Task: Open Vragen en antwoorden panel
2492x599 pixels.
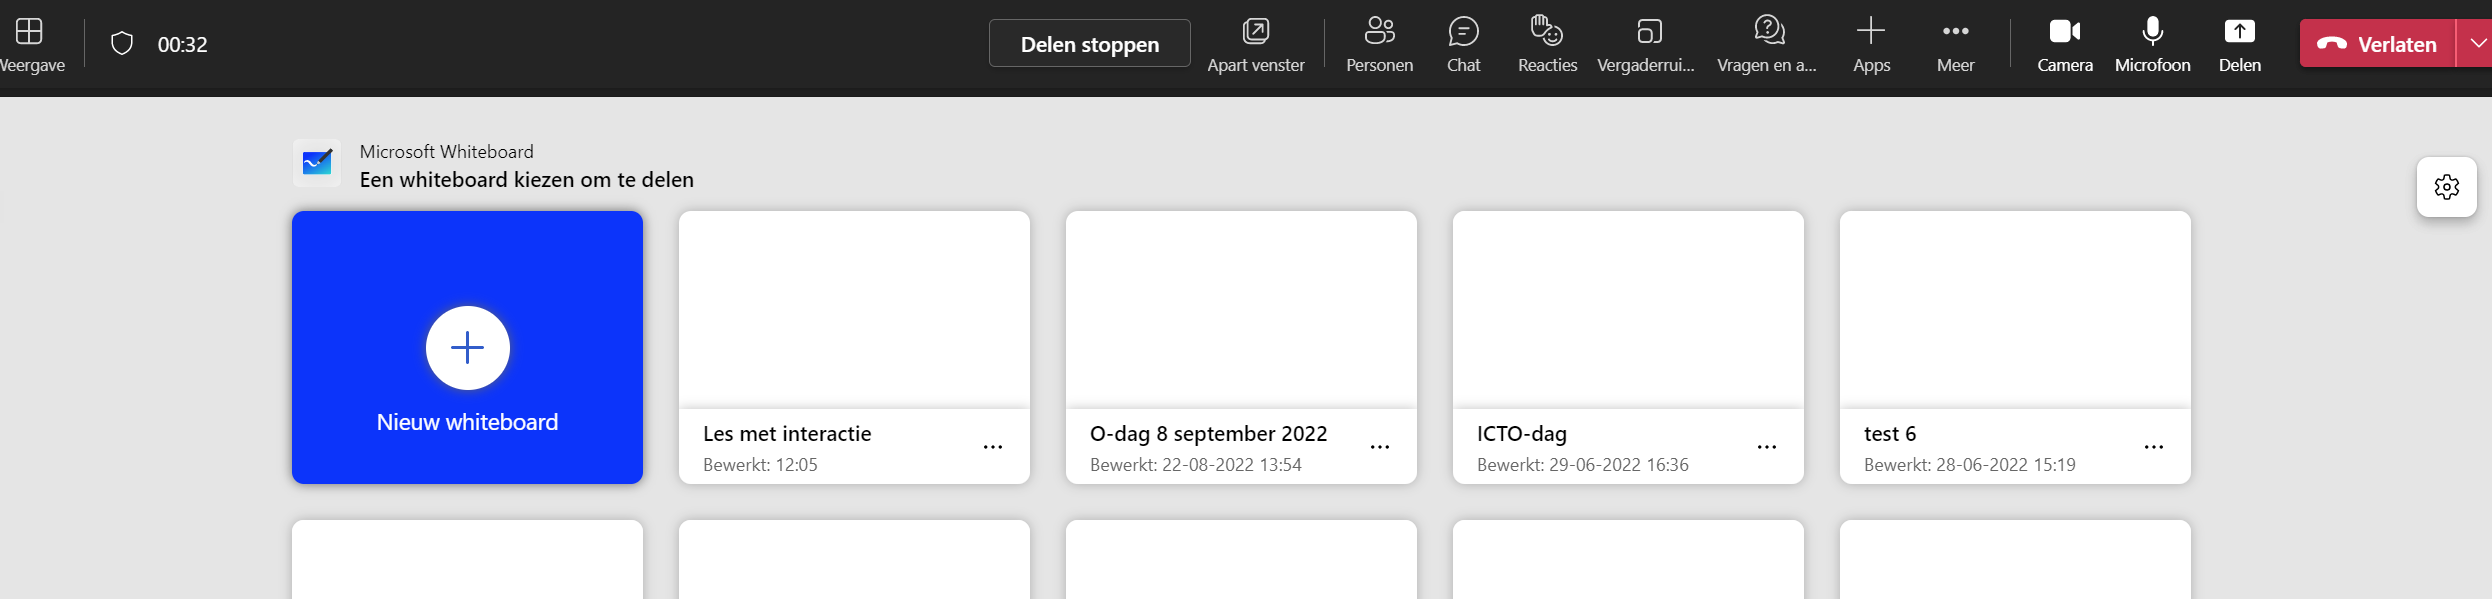Action: [1767, 44]
